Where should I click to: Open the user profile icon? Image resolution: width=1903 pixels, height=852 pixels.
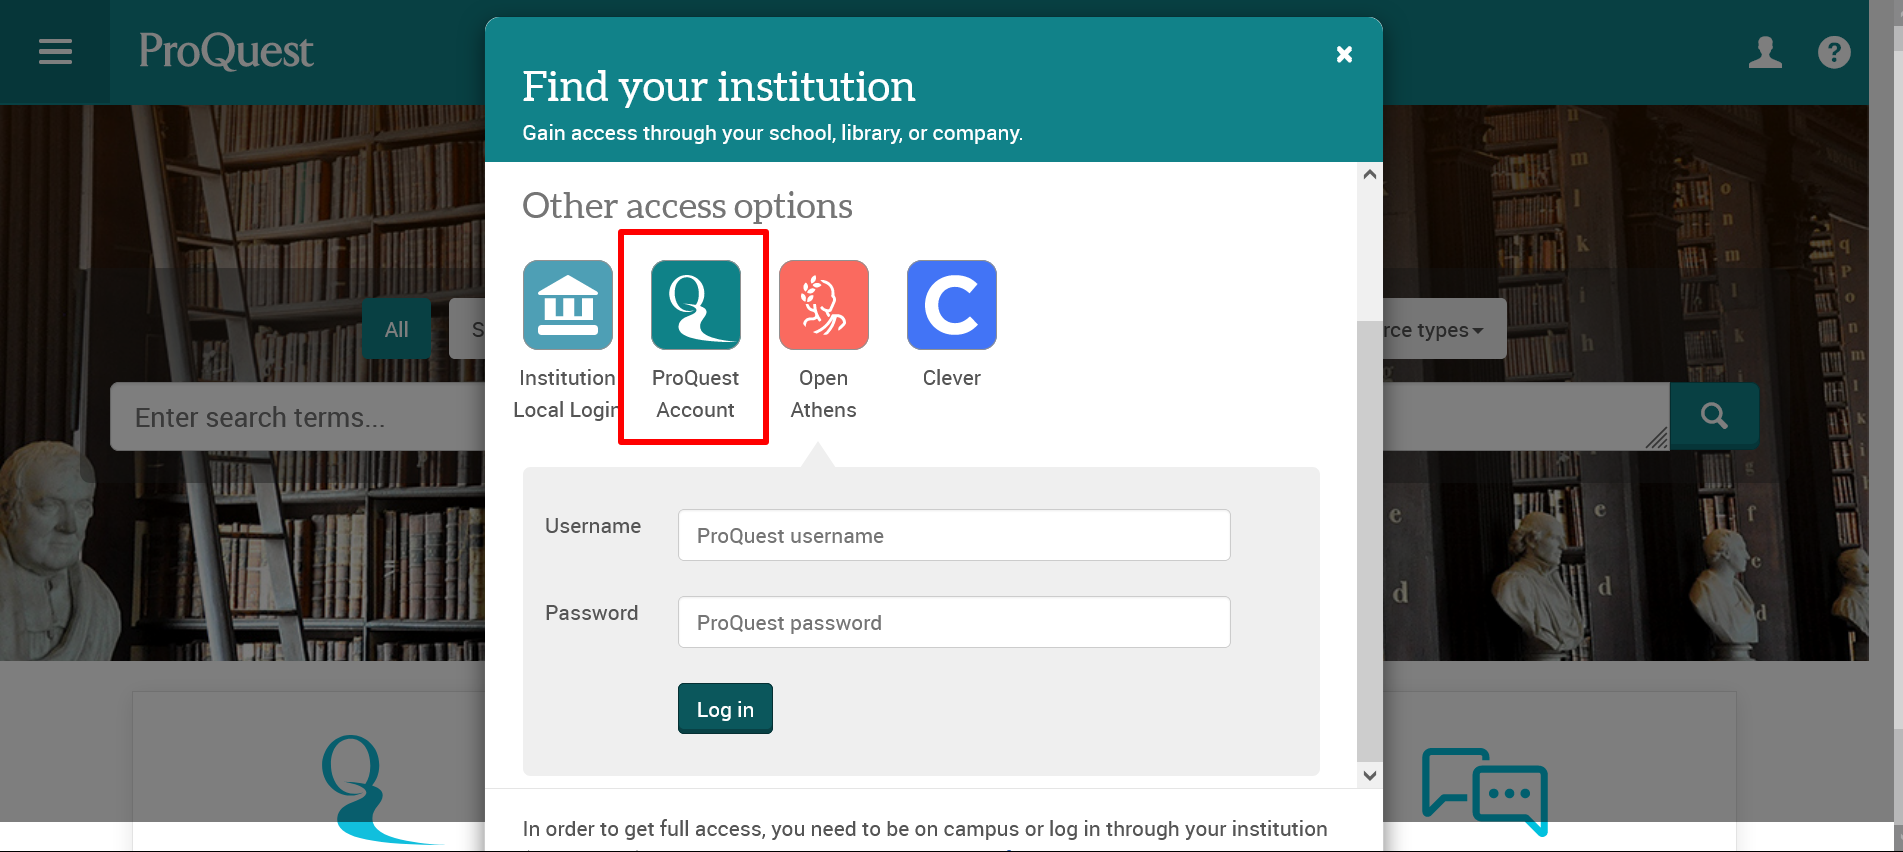click(1765, 52)
